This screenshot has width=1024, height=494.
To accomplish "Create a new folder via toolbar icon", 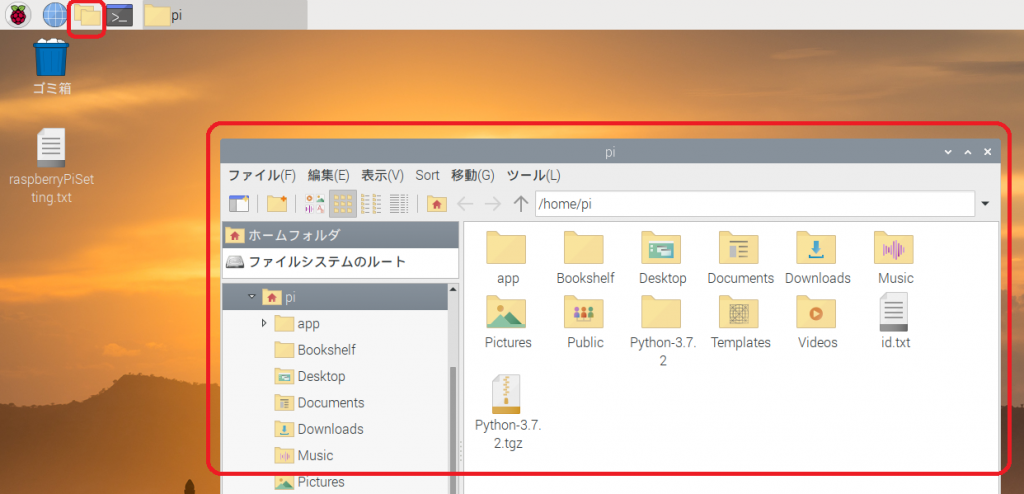I will (277, 204).
